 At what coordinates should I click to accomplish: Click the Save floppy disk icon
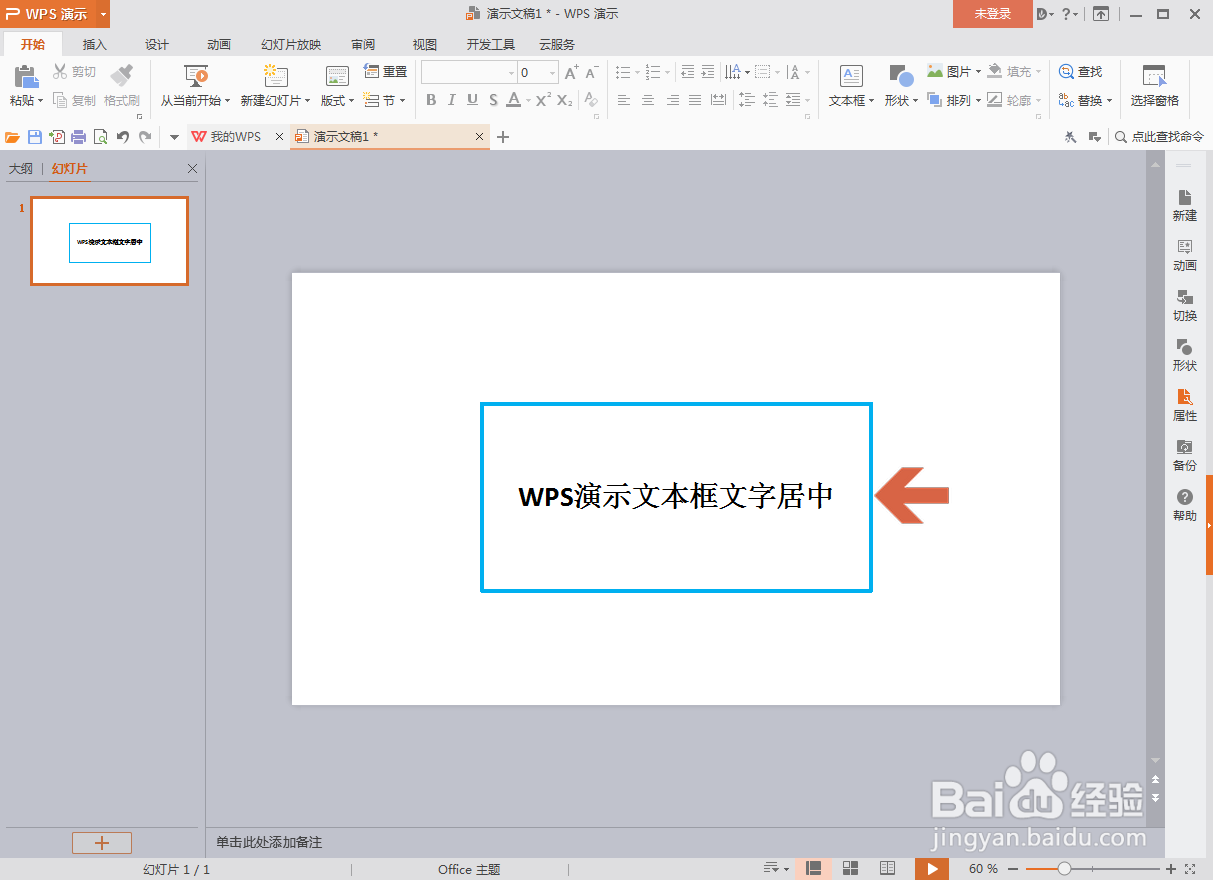(x=35, y=137)
